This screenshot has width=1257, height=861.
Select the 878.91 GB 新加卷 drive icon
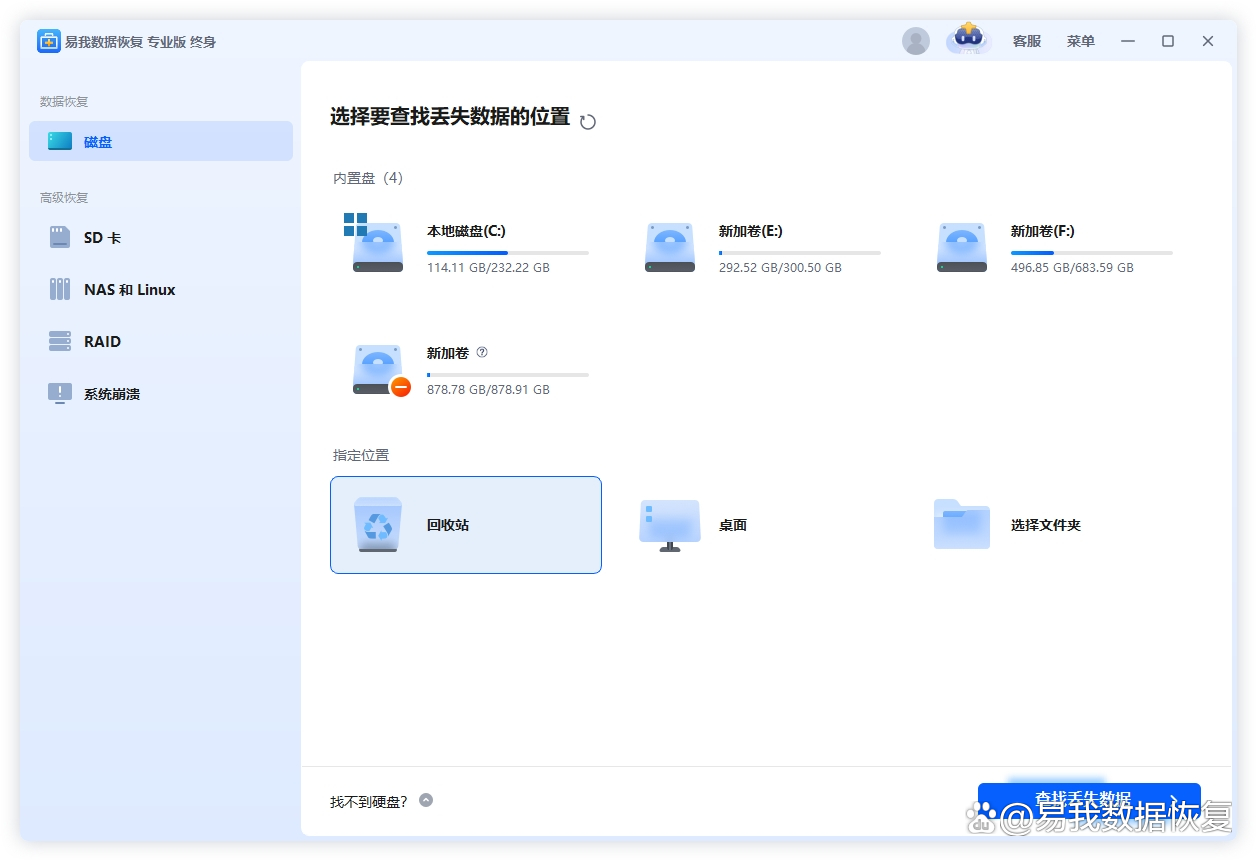[377, 369]
